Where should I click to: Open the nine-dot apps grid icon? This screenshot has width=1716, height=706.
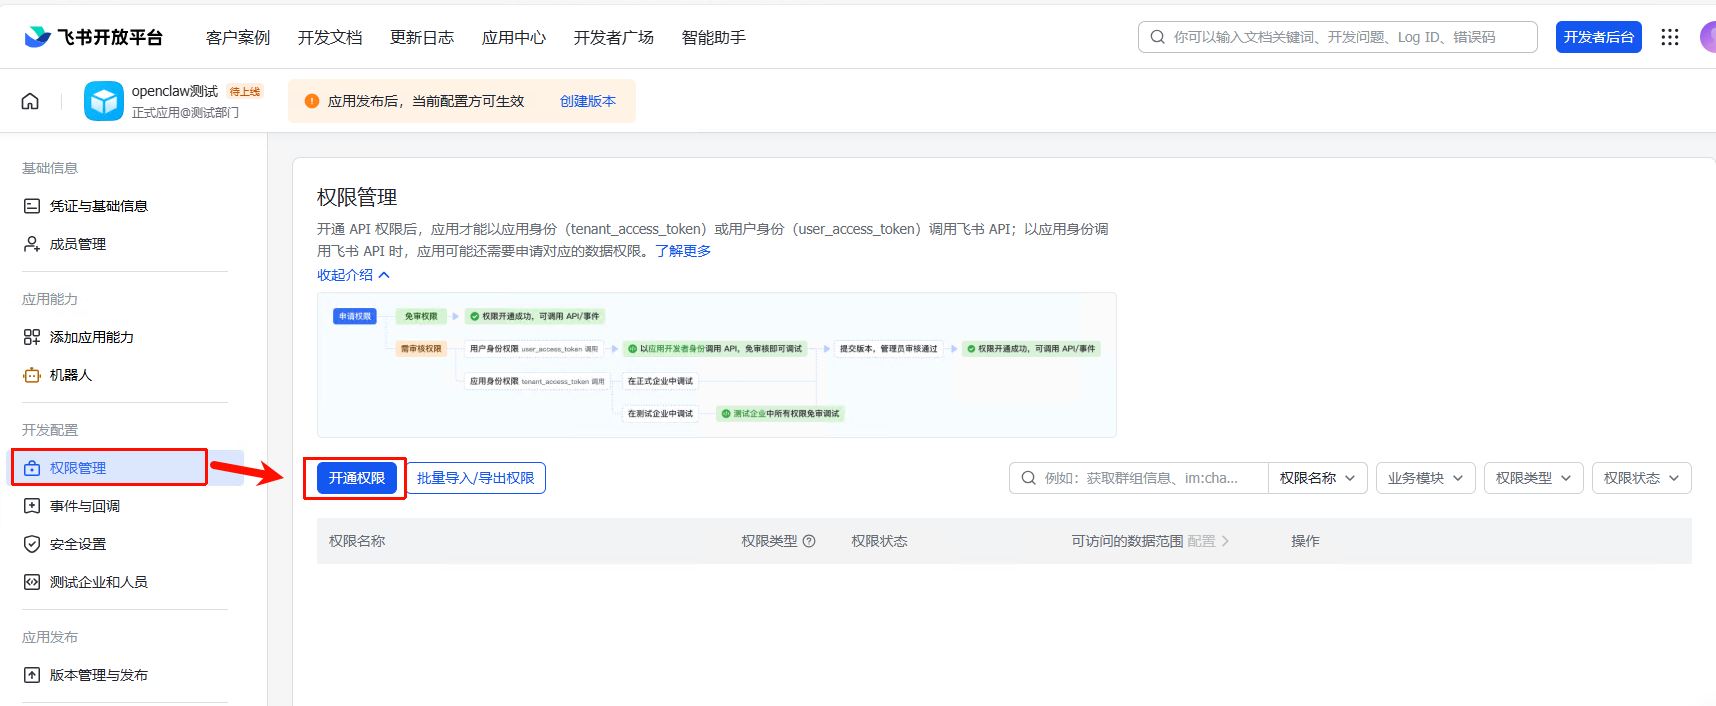point(1670,37)
